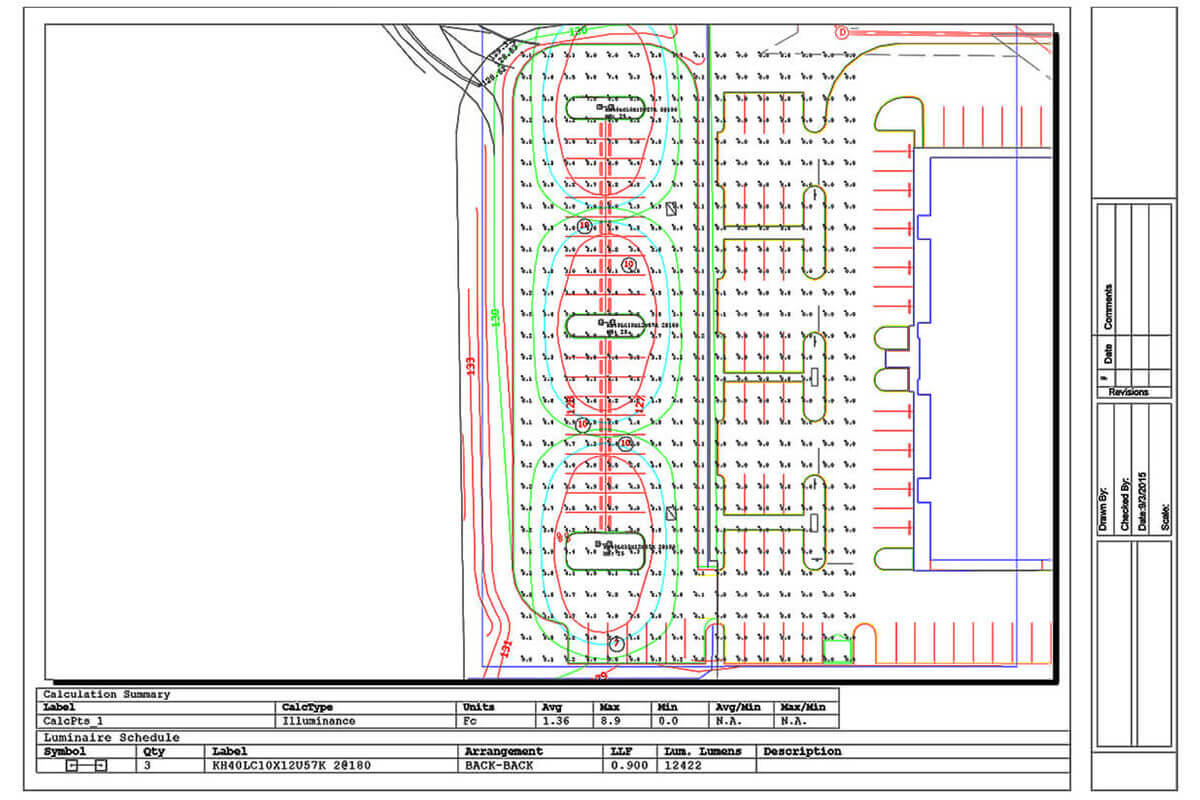Click the LLF value 0.900

(628, 766)
